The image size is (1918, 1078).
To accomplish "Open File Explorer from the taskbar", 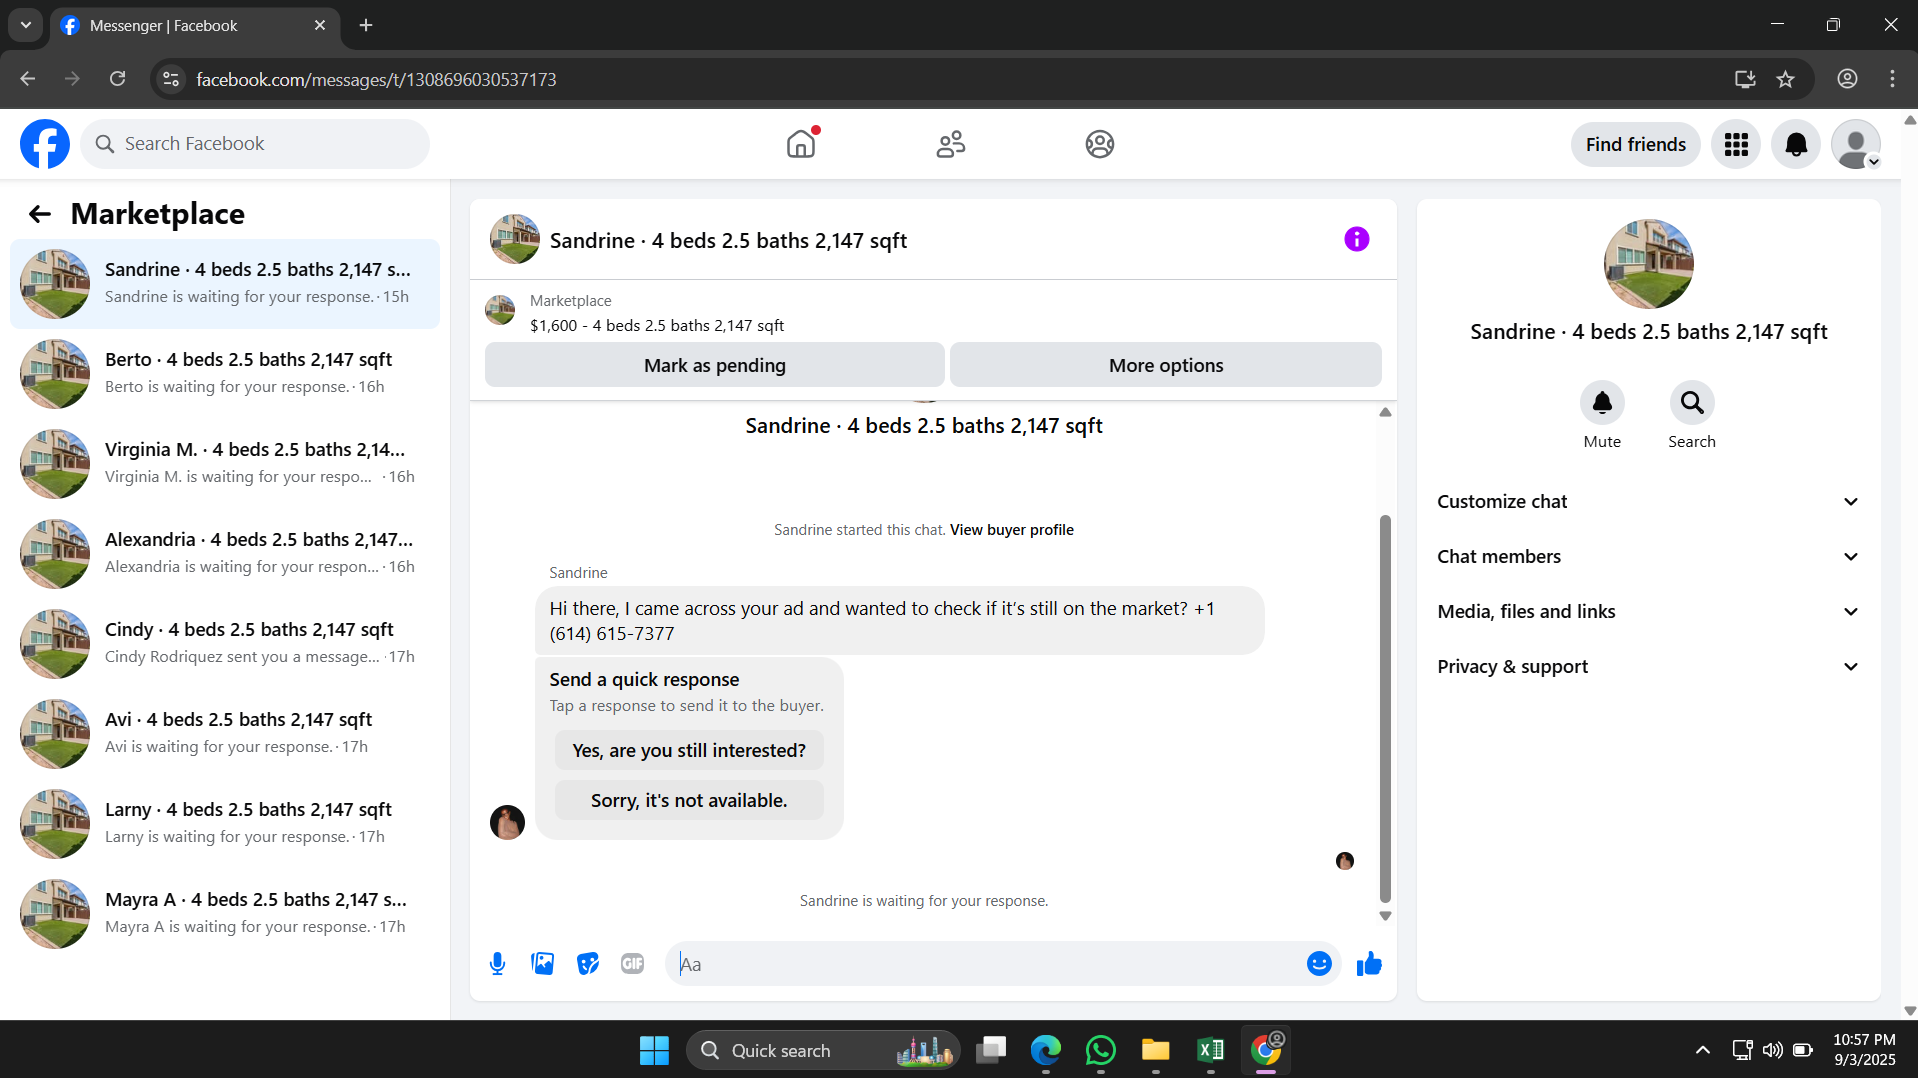I will [x=1155, y=1050].
